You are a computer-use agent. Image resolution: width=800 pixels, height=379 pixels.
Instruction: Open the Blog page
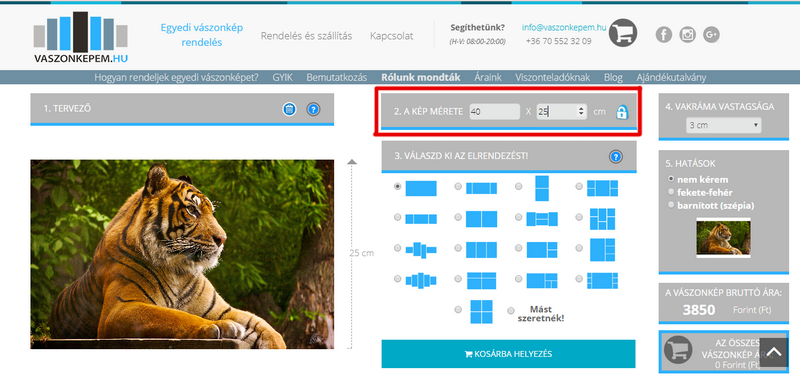[613, 78]
